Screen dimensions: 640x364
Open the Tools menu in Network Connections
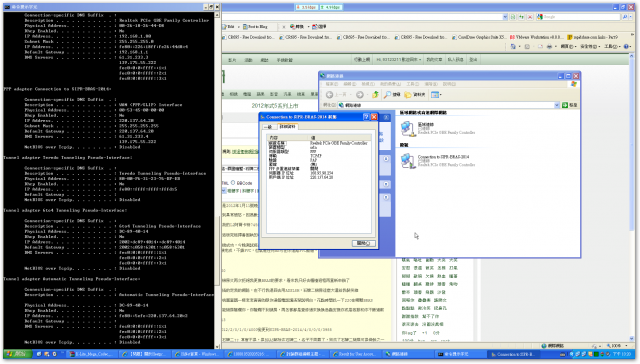[x=412, y=84]
